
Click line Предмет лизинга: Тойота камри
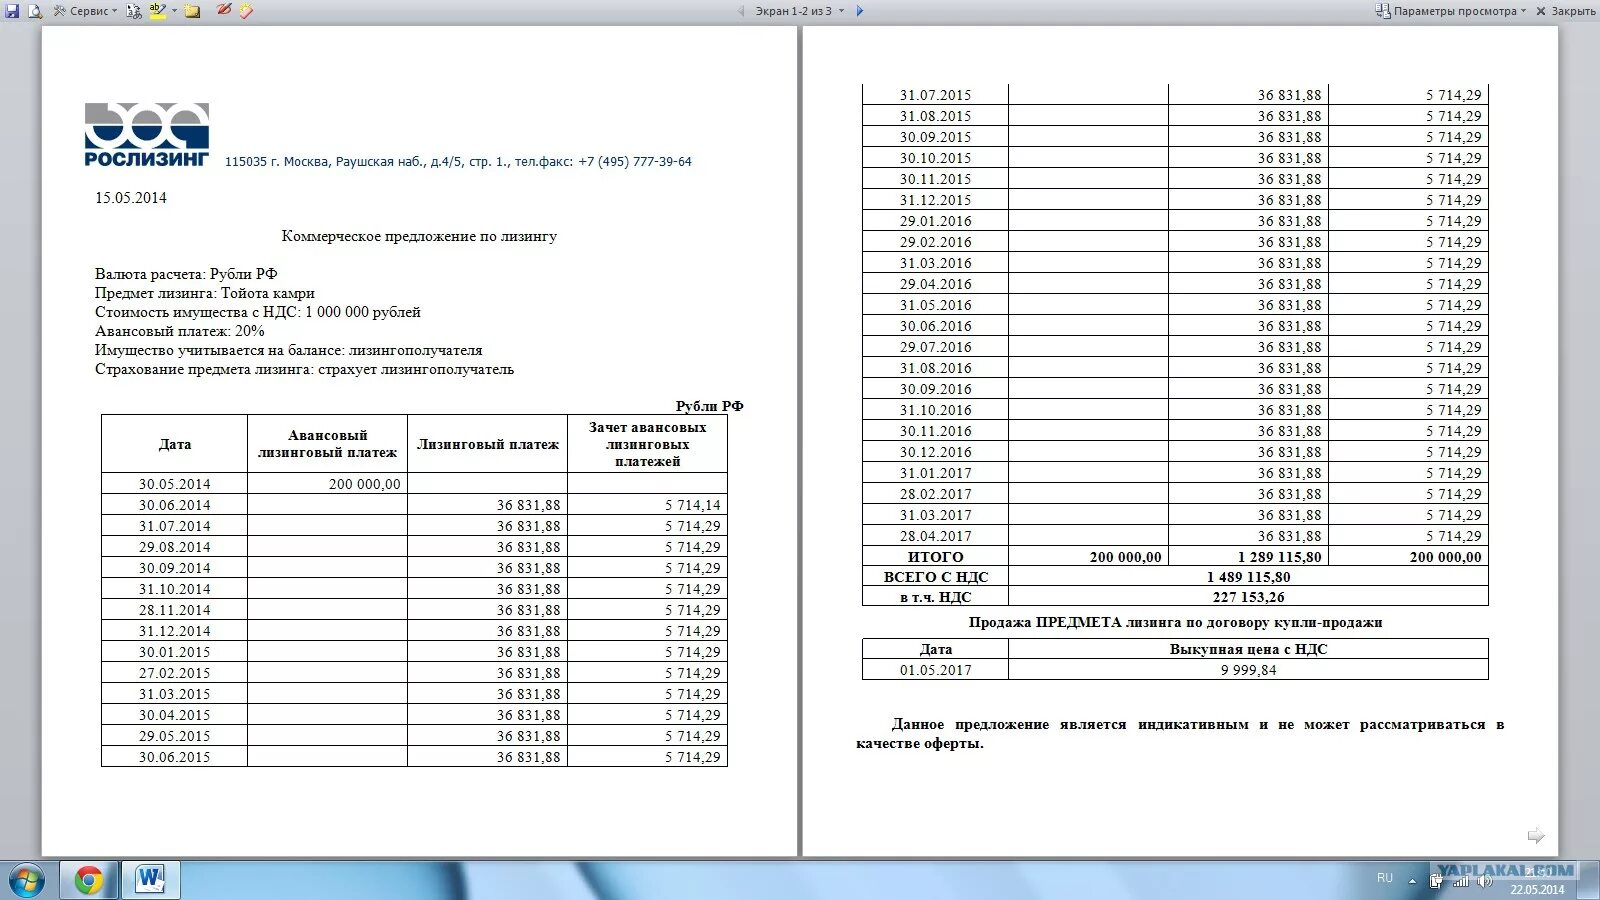205,293
